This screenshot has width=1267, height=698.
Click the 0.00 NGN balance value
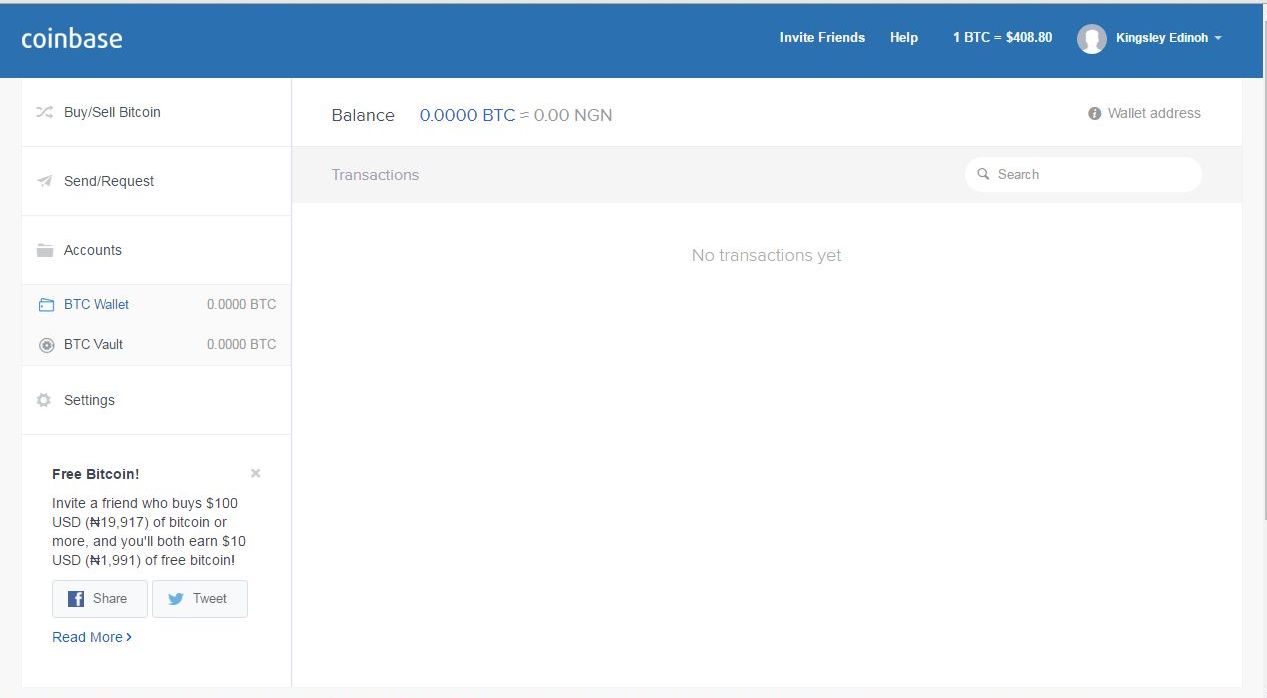(573, 115)
